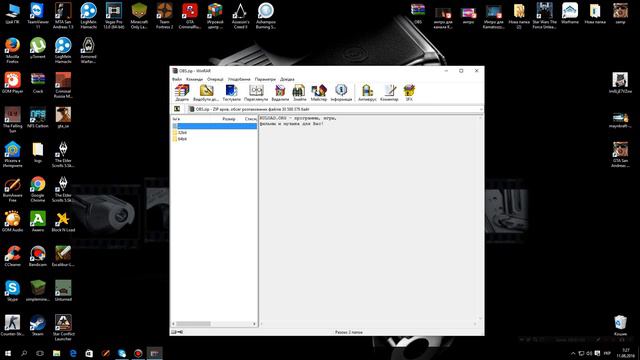The width and height of the screenshot is (640, 360).
Task: Open Skype desktop shortcut
Action: (12, 291)
